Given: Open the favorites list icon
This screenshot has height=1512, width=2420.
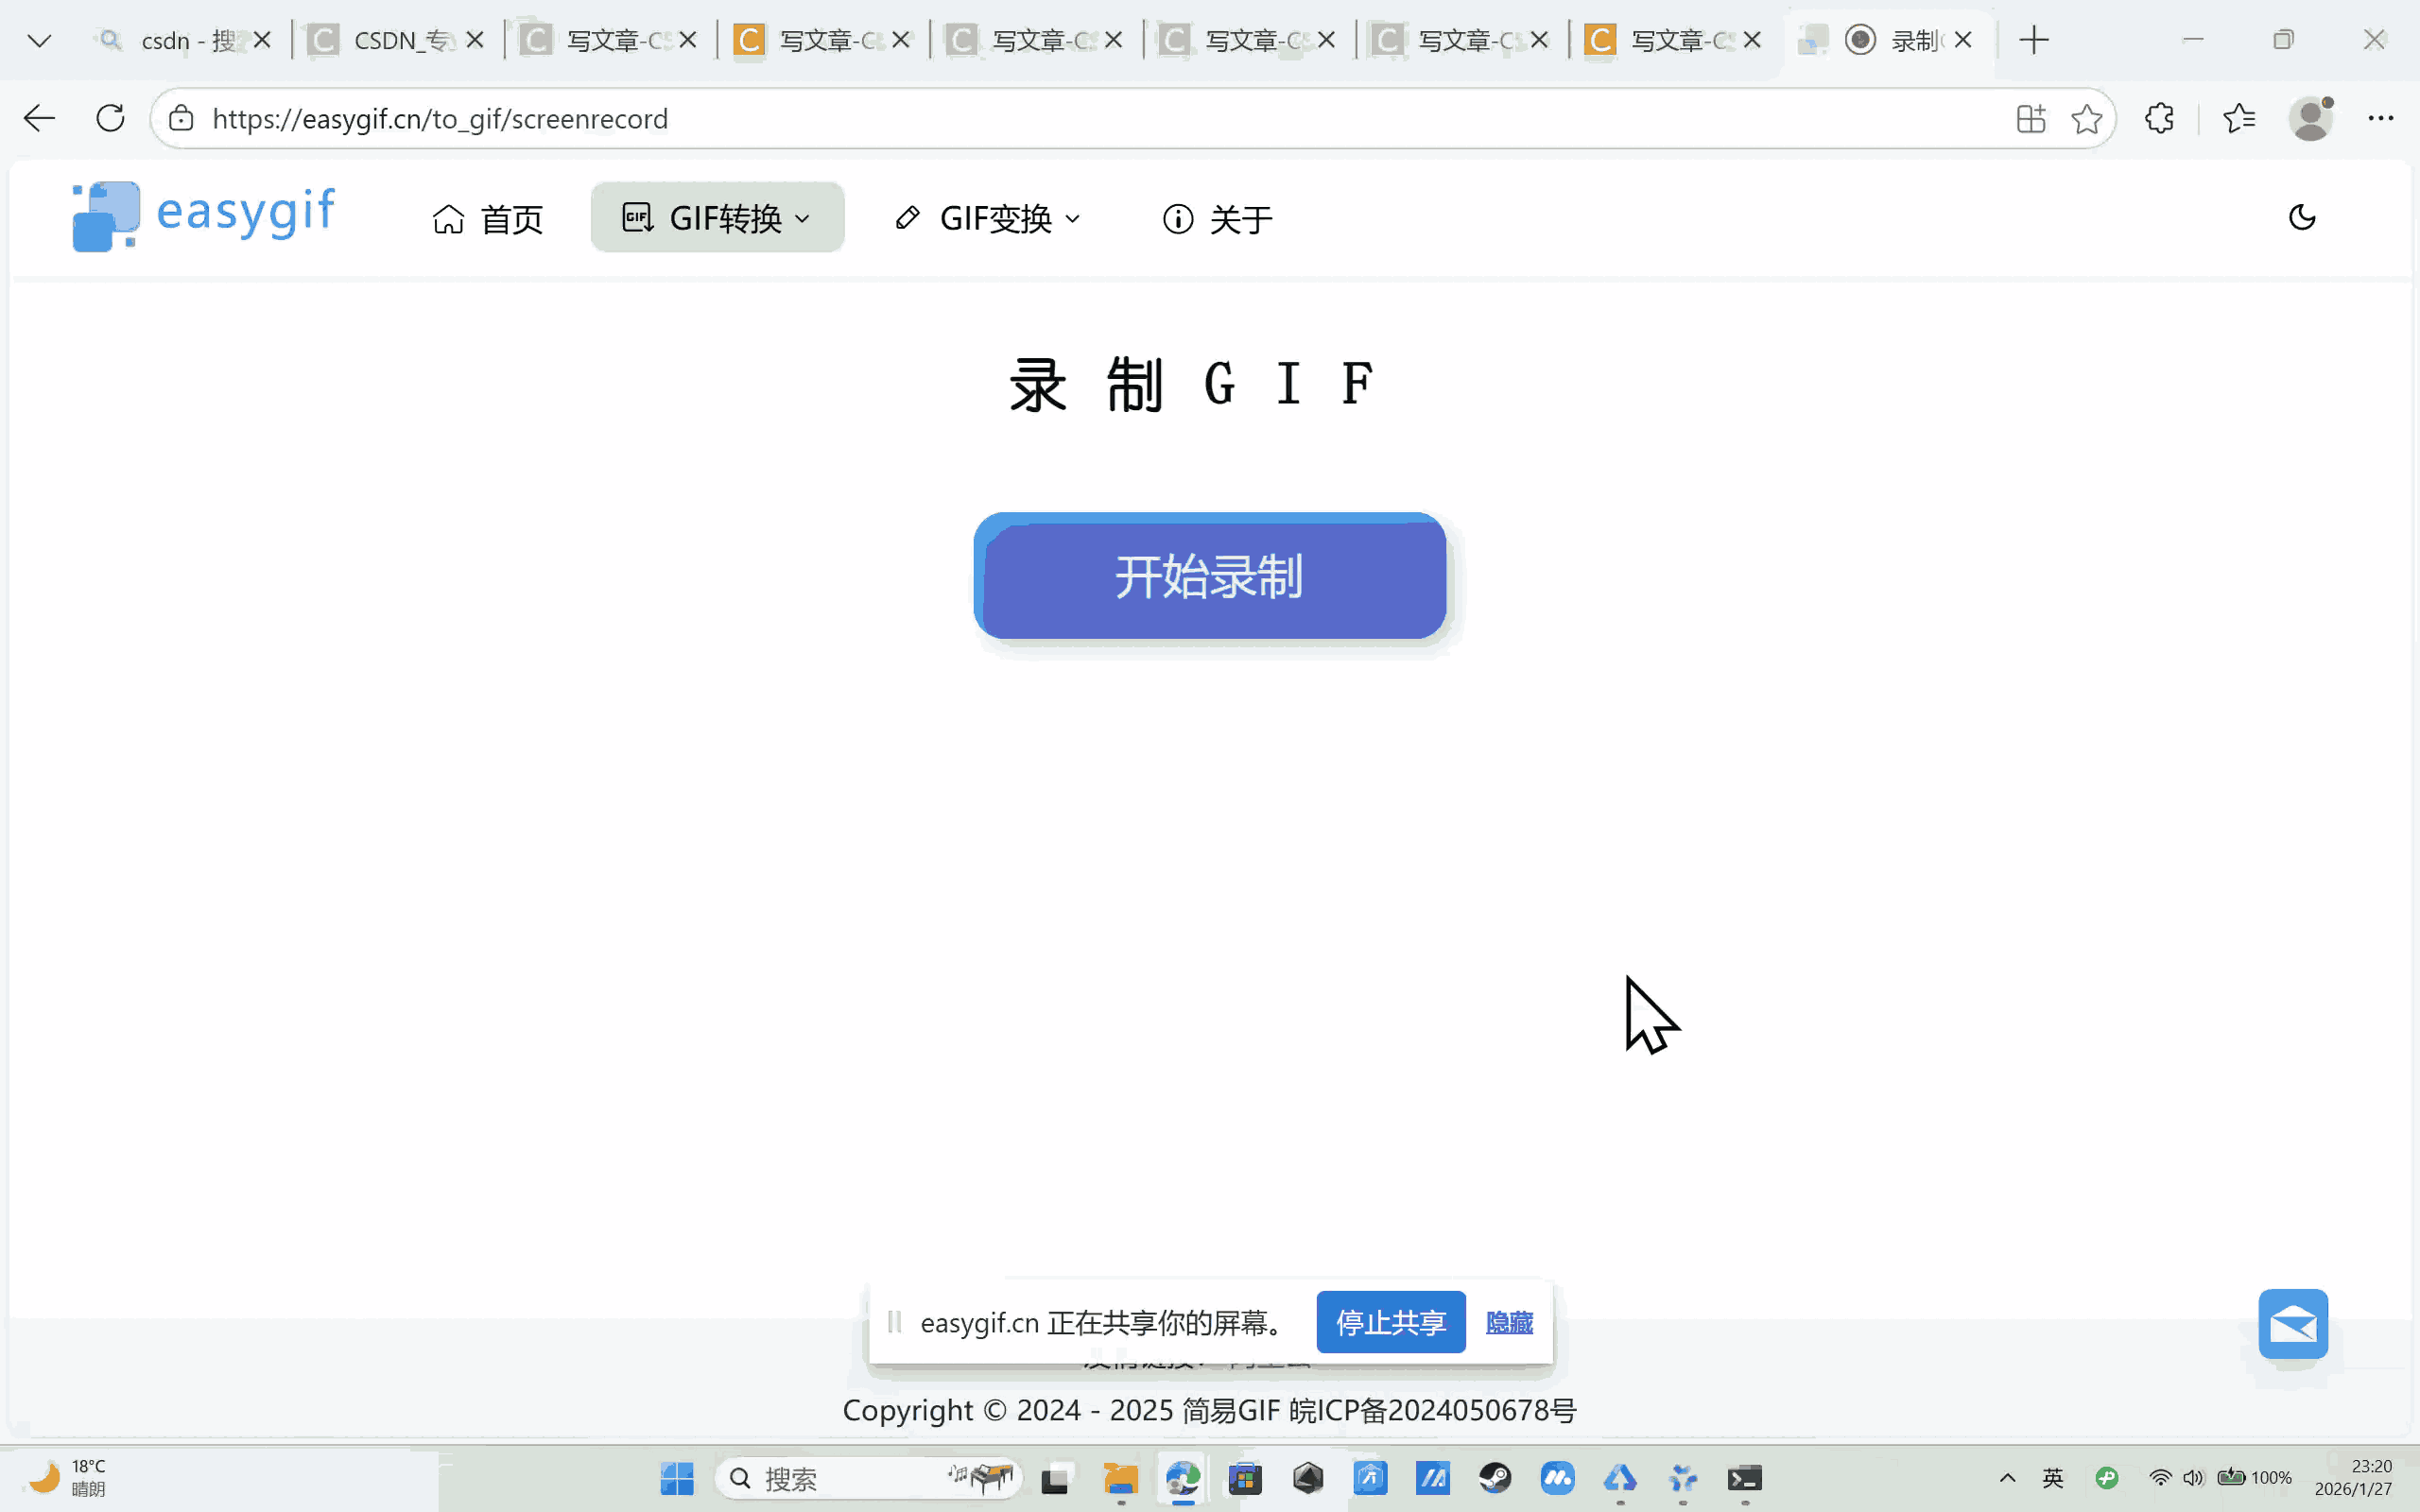Looking at the screenshot, I should [2239, 119].
